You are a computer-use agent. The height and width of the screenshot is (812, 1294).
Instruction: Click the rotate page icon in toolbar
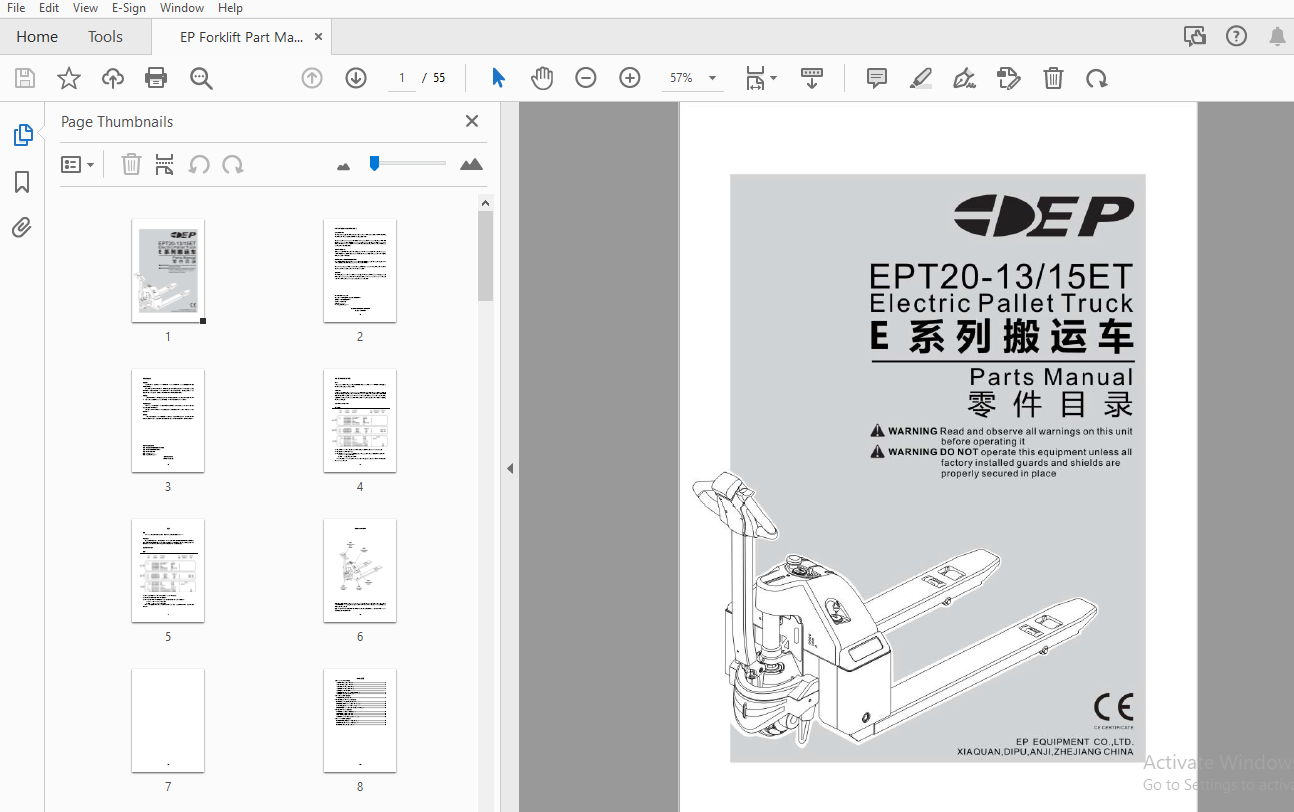pyautogui.click(x=1097, y=78)
